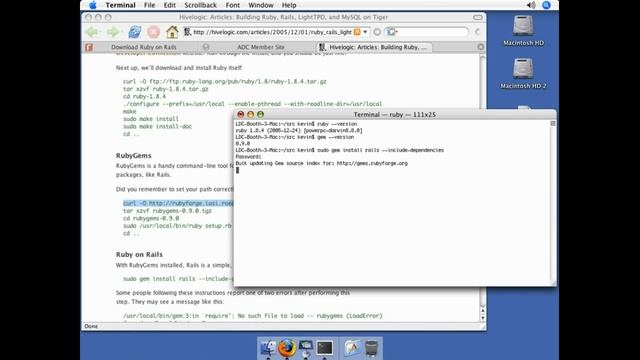Click the highlighted curl rubyforge command
This screenshot has height=360, width=640.
click(178, 203)
